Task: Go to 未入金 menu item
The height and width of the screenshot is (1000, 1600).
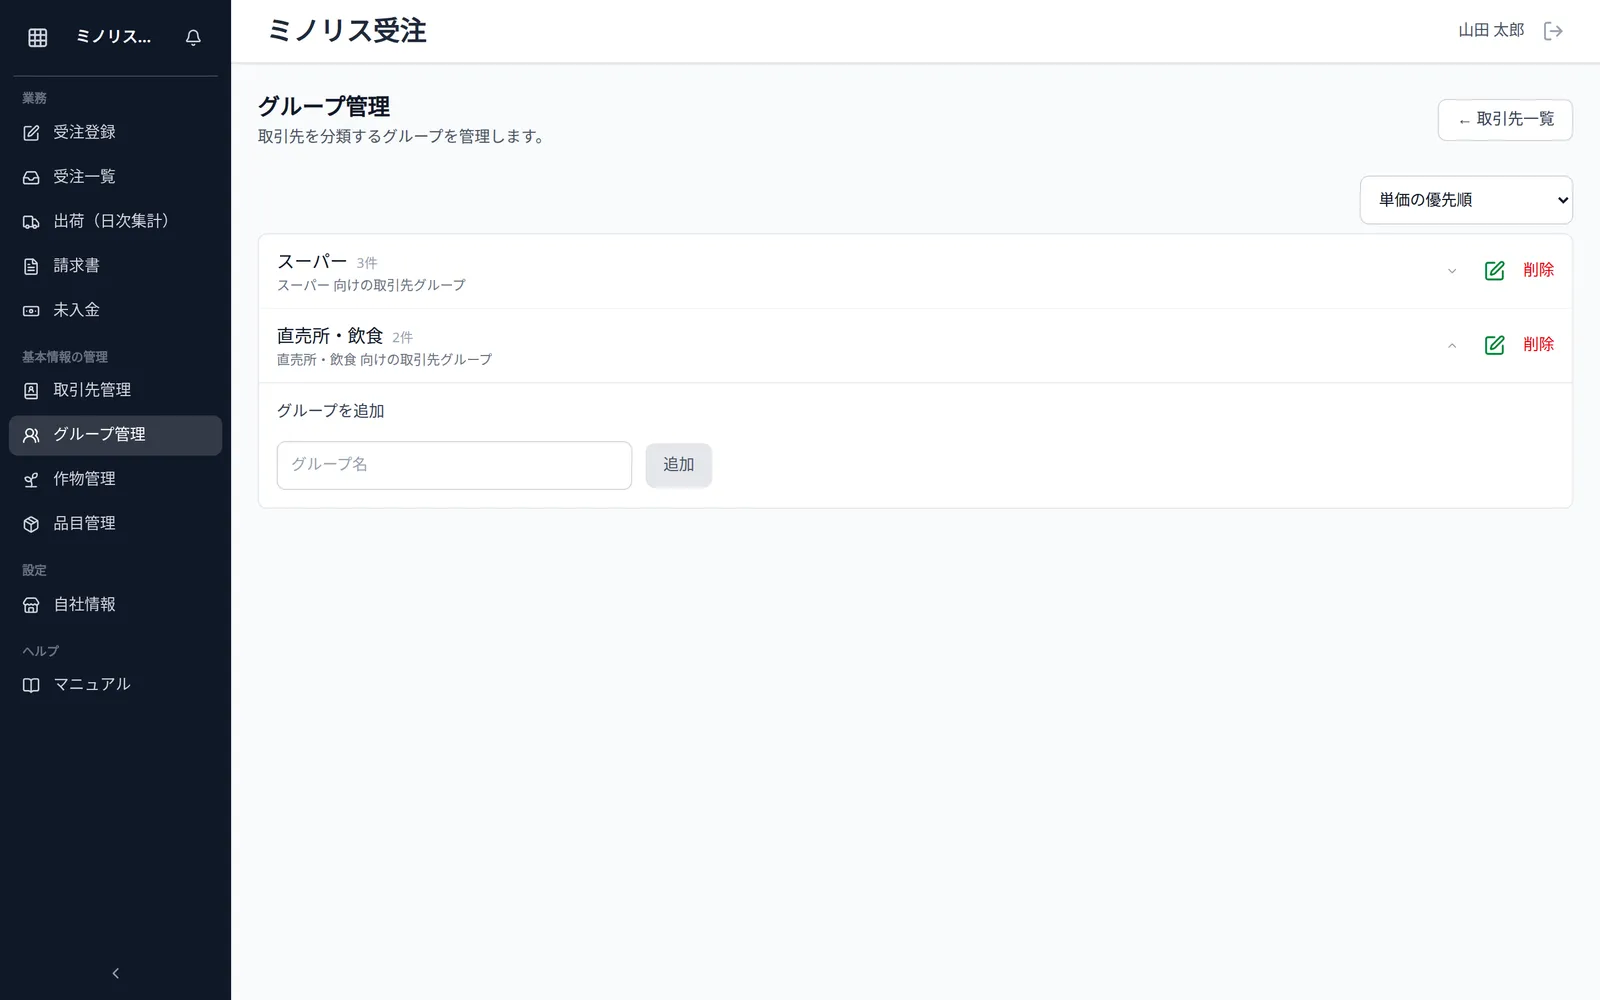Action: pos(115,310)
